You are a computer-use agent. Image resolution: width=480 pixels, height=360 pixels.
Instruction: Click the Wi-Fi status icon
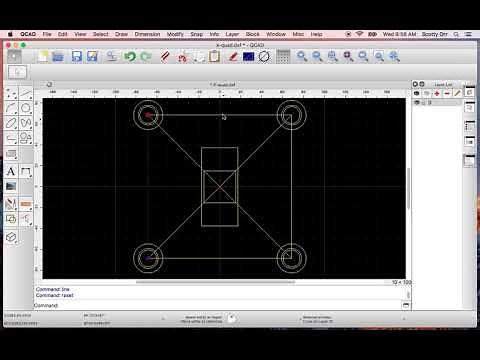point(359,34)
